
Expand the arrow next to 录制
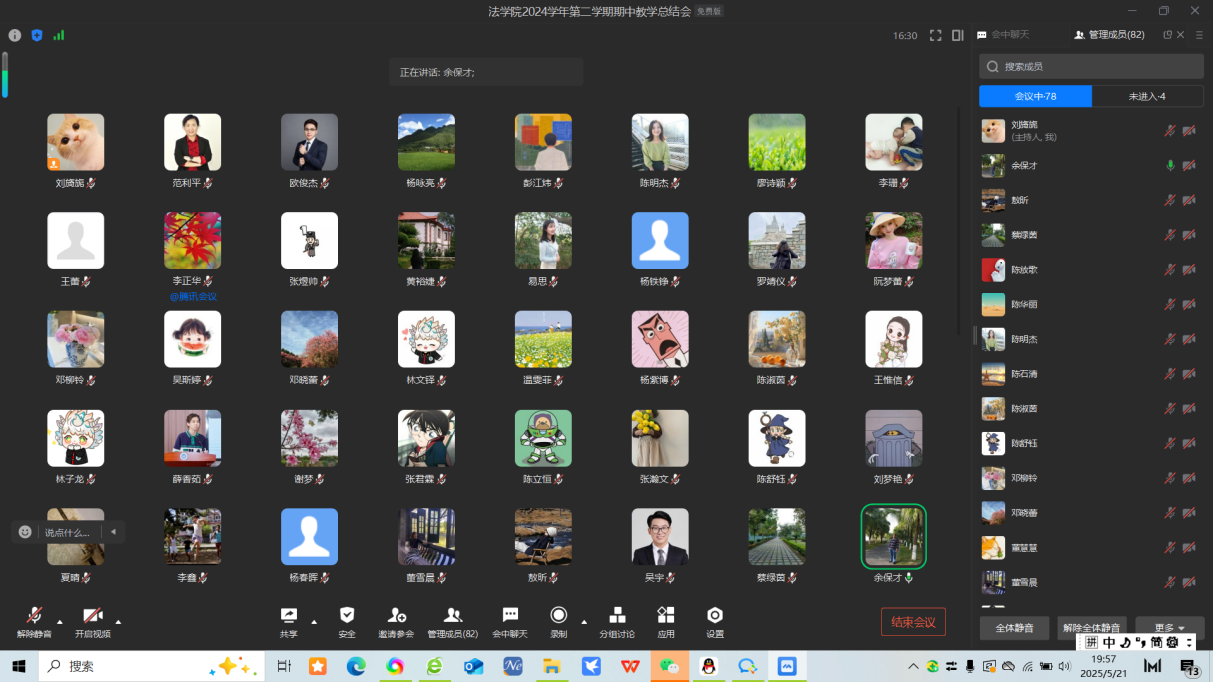(584, 620)
